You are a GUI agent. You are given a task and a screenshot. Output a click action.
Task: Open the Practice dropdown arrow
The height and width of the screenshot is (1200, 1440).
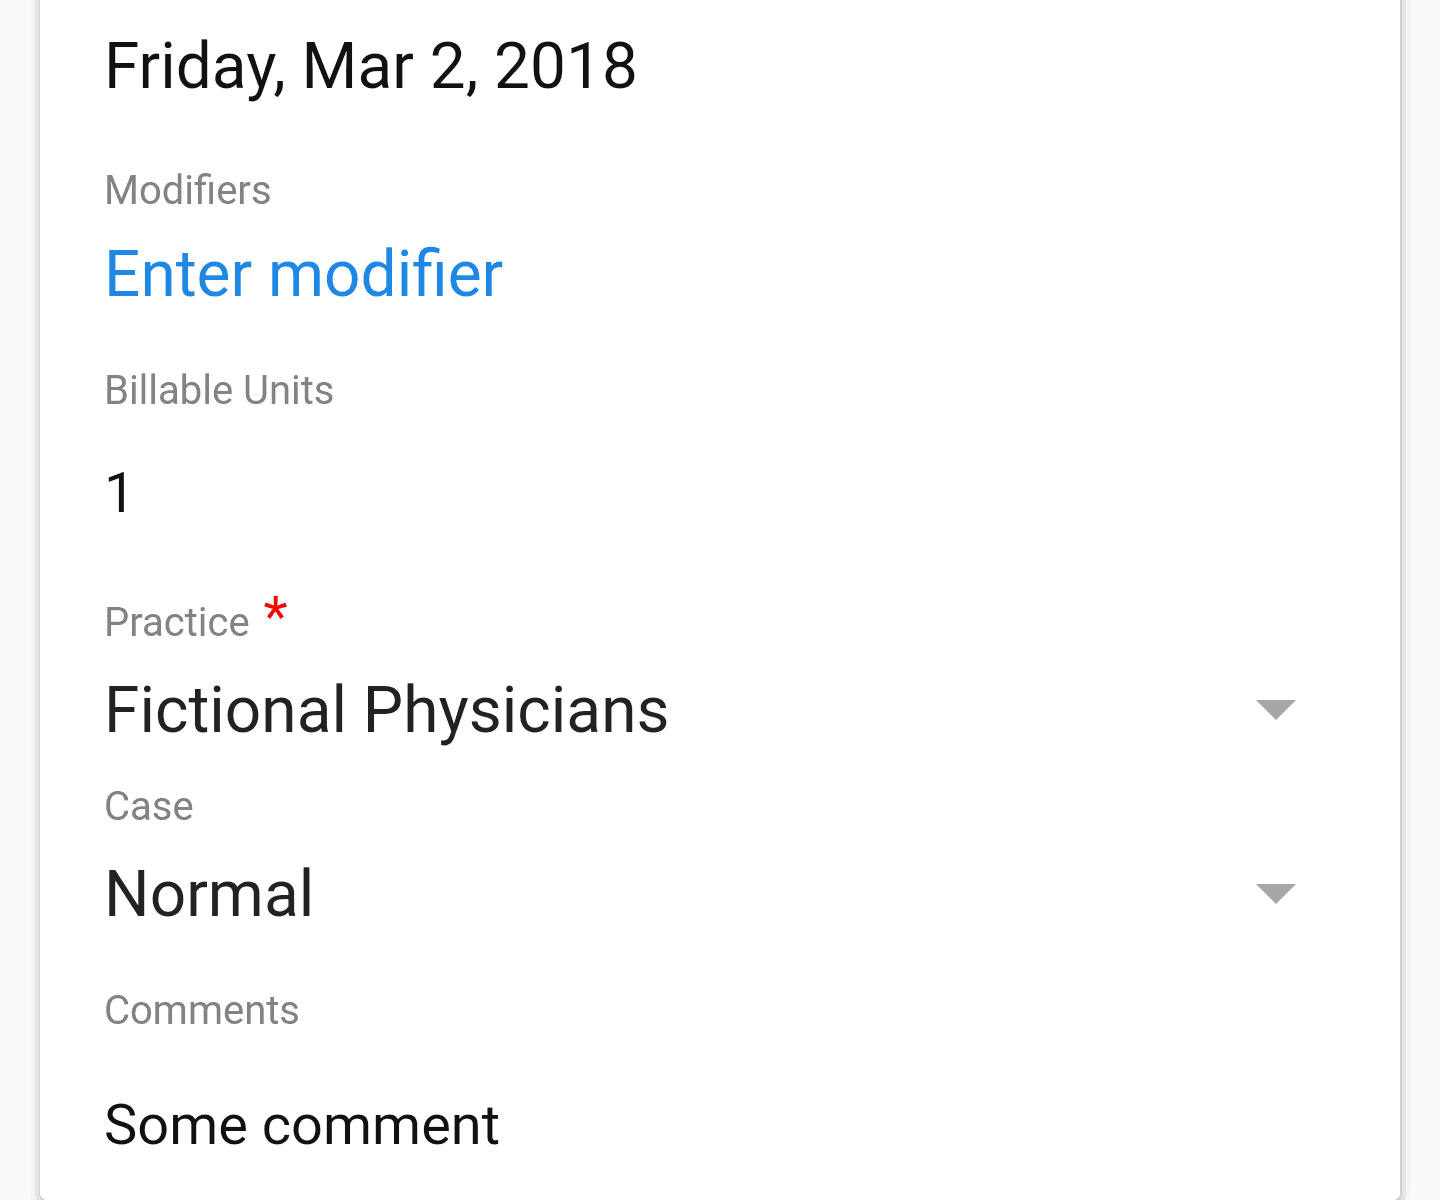[x=1275, y=710]
